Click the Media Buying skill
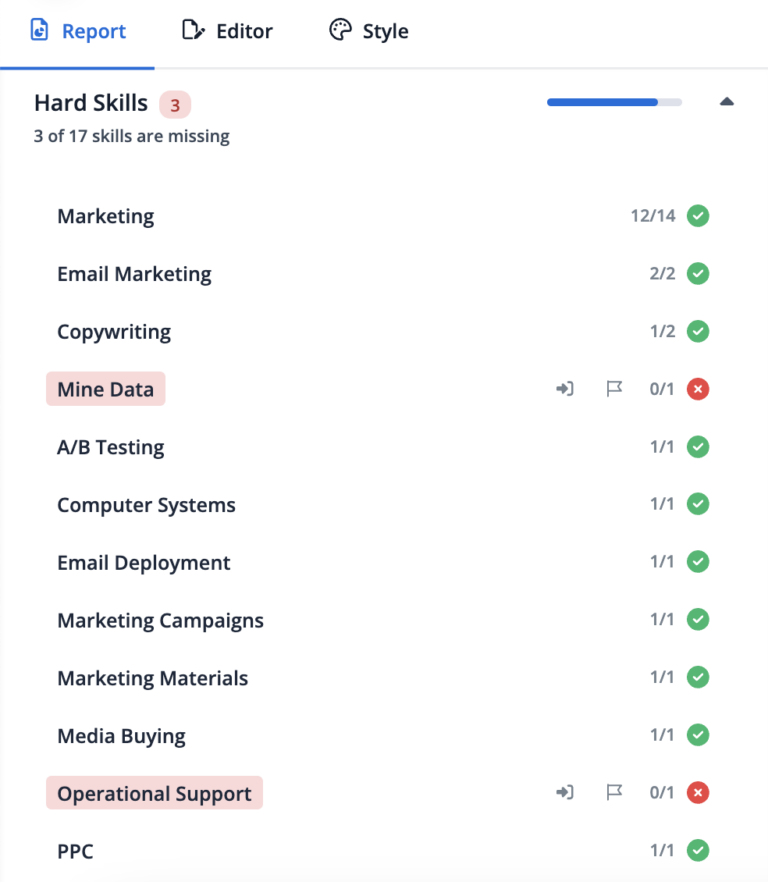This screenshot has height=882, width=768. pyautogui.click(x=121, y=736)
